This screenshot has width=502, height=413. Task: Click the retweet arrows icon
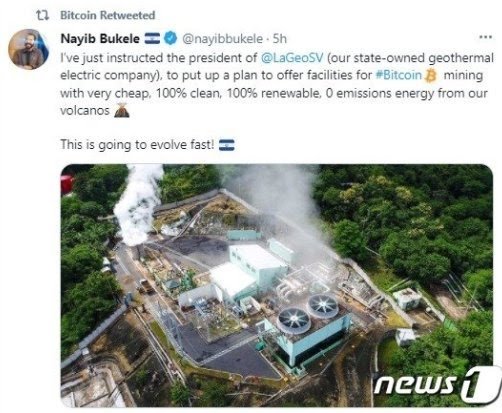(42, 15)
